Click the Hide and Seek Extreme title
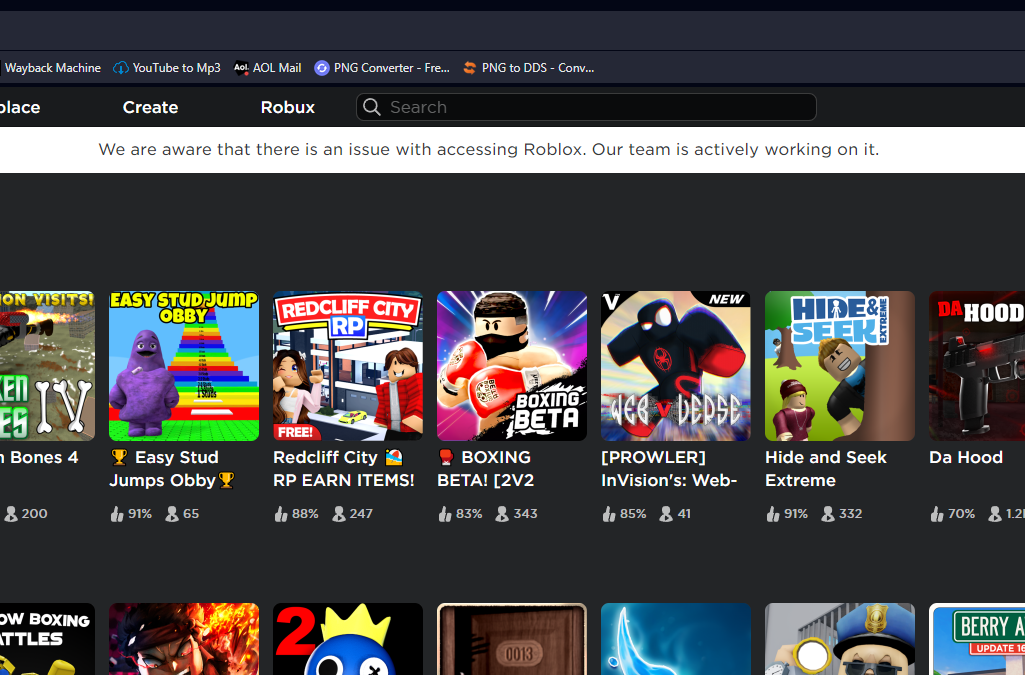Screen dimensions: 1025x675 click(825, 468)
